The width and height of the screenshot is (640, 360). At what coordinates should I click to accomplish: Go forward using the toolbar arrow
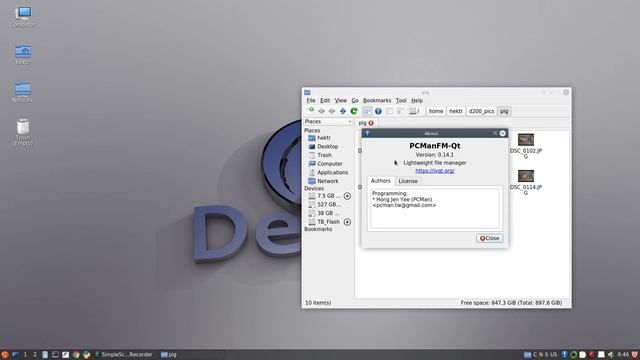[332, 111]
